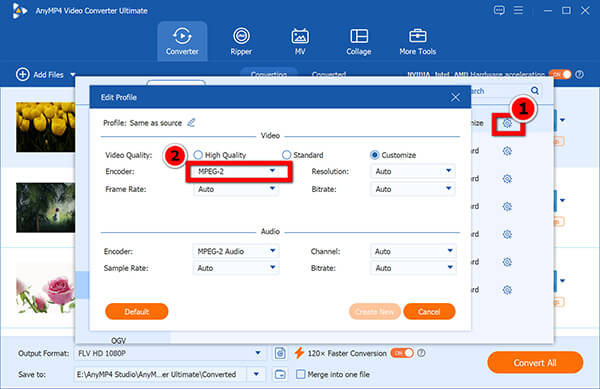Open the output folder icon
Viewport: 600px width, 389px height.
(280, 374)
